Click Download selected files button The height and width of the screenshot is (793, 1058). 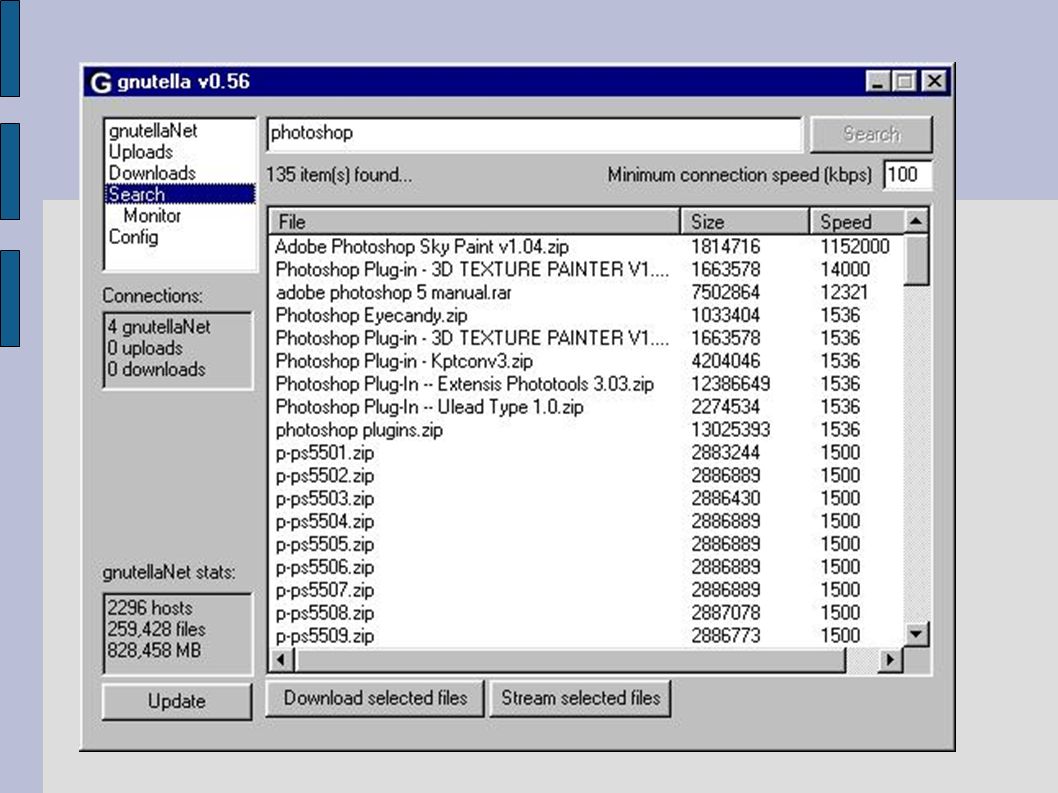(375, 698)
